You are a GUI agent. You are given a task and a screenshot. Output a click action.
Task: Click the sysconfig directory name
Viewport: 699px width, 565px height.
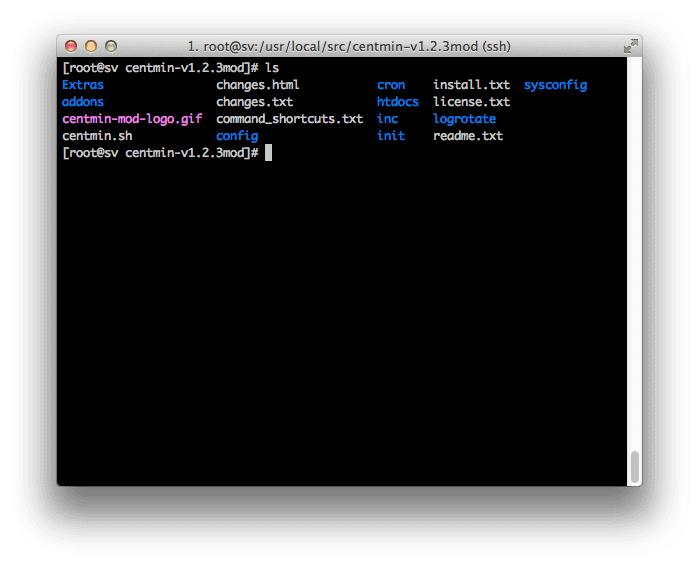click(555, 85)
